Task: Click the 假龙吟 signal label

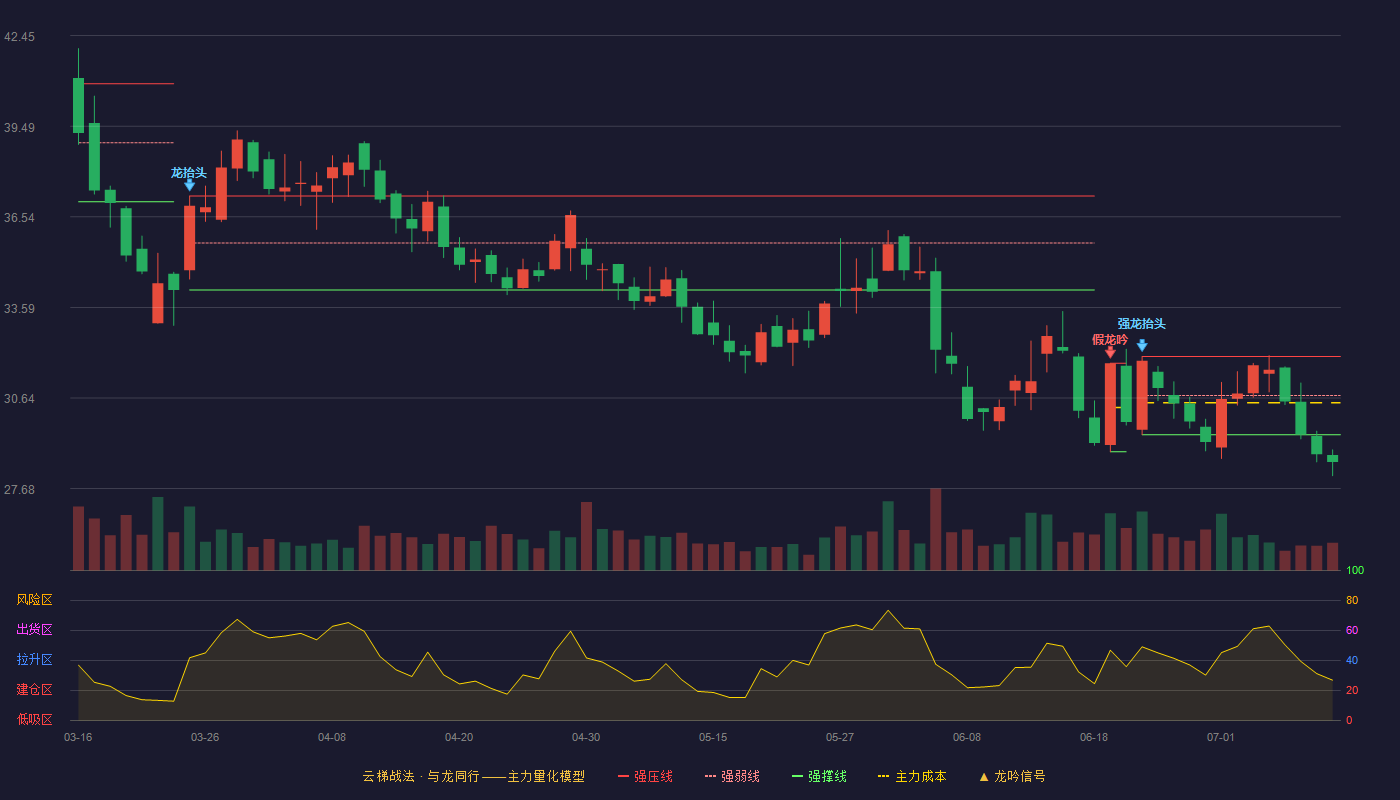Action: tap(1110, 340)
